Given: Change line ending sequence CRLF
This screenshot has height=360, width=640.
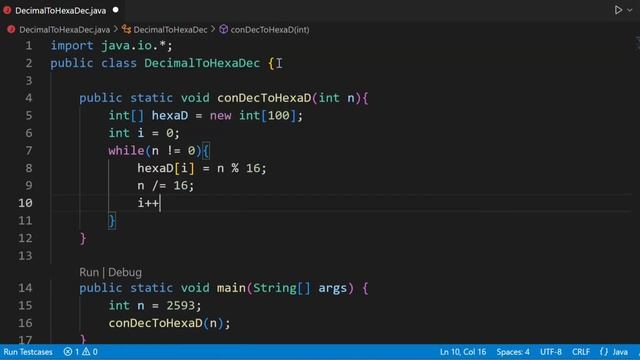Looking at the screenshot, I should coord(580,352).
